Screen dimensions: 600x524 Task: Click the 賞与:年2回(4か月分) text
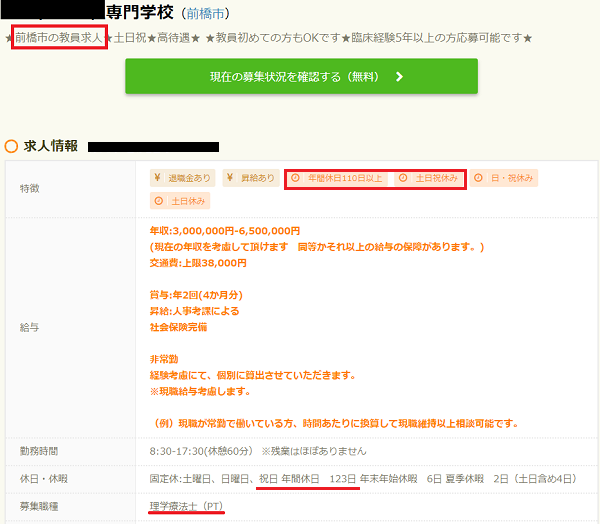pos(196,295)
